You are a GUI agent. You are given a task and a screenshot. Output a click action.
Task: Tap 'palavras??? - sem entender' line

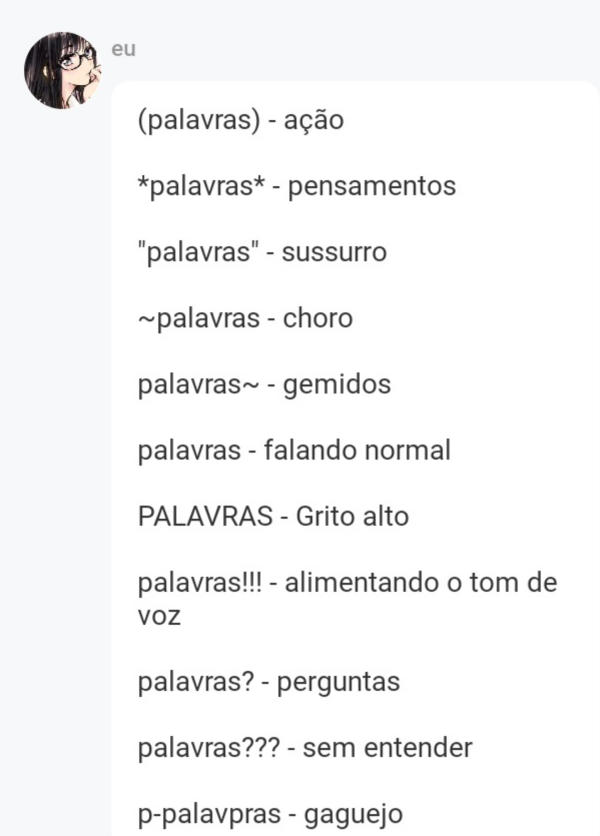tap(305, 747)
